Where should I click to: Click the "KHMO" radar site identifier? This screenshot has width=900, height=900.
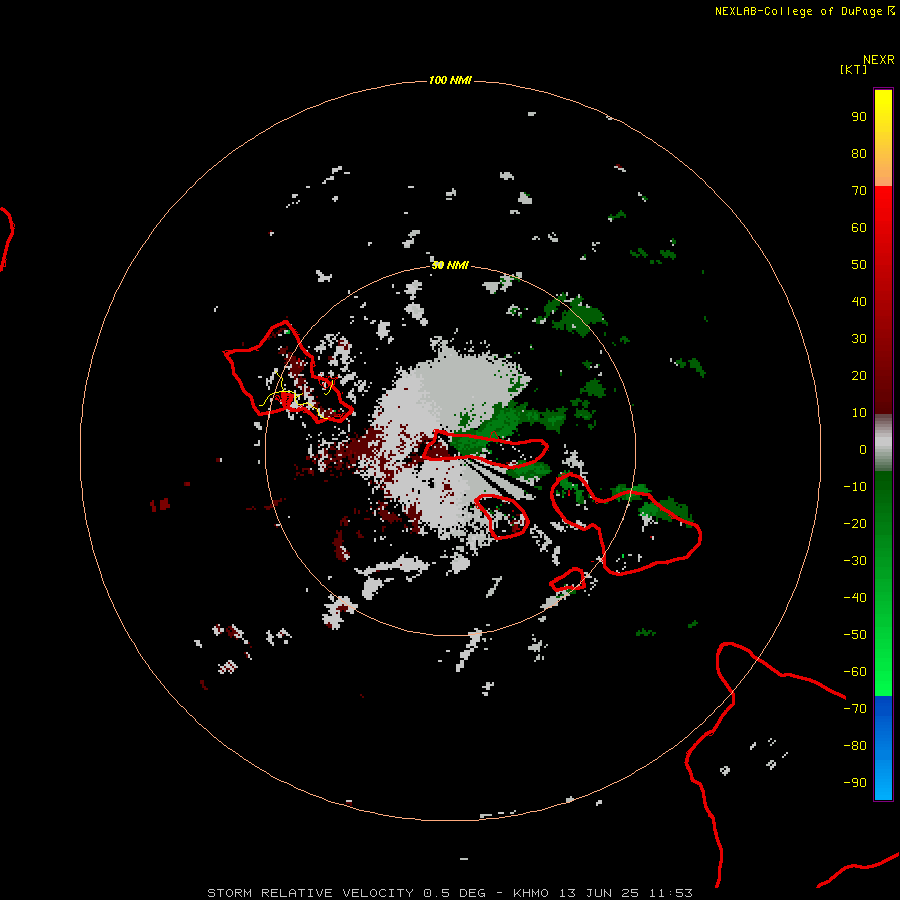click(531, 893)
